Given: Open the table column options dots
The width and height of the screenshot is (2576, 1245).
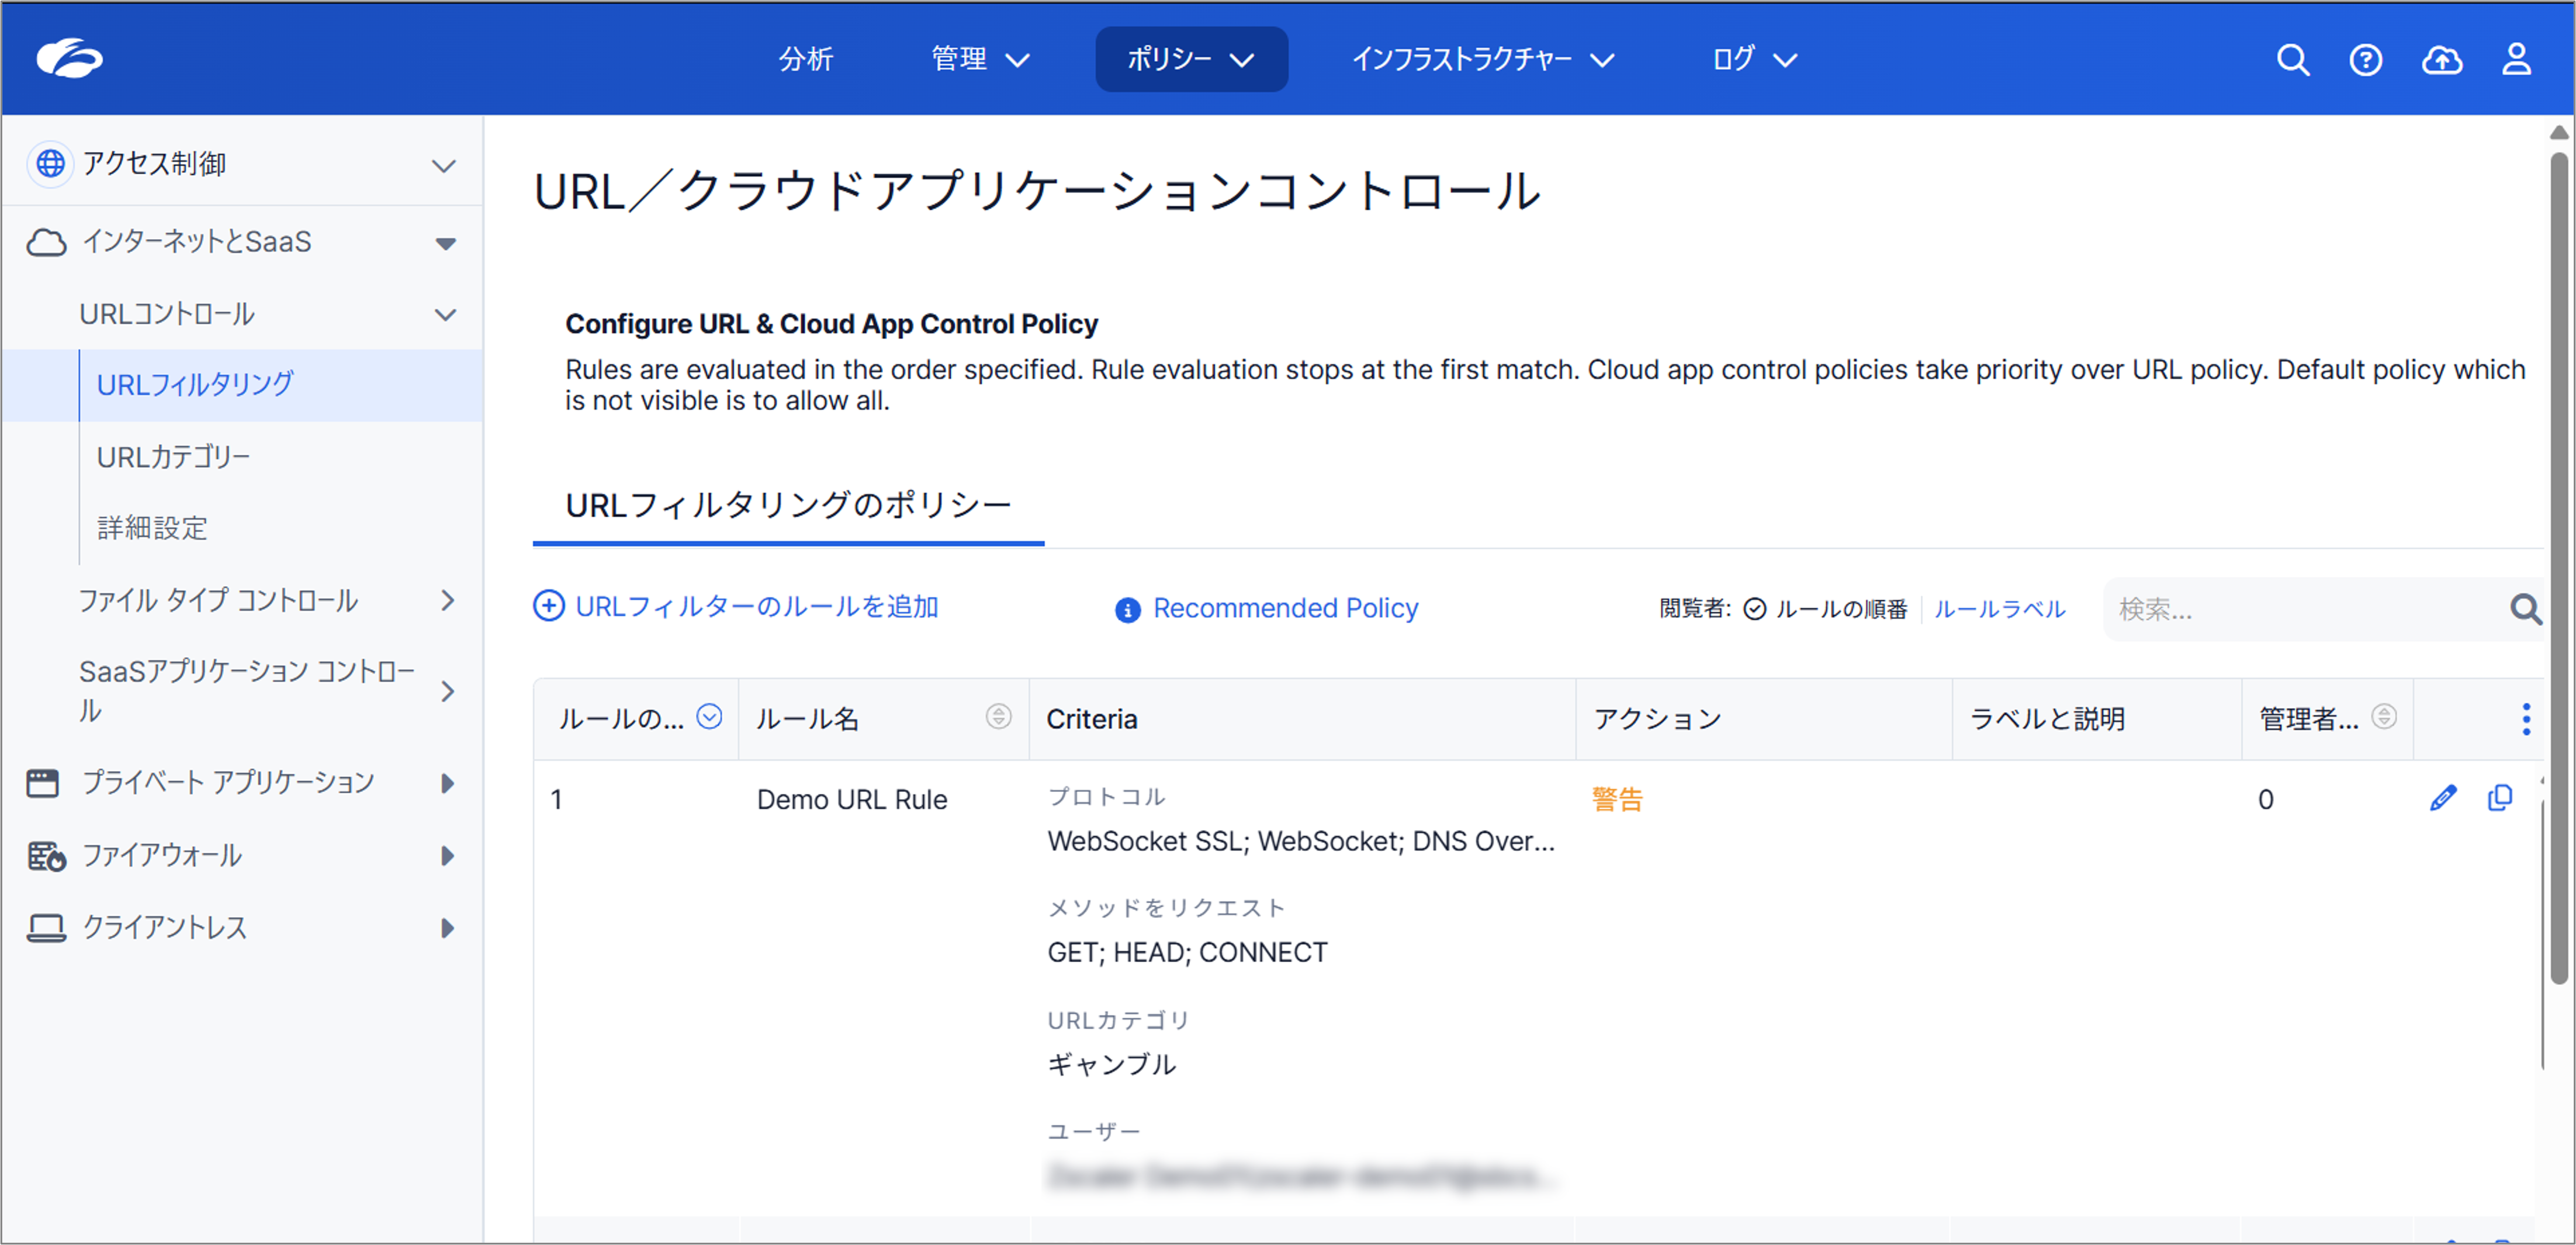Looking at the screenshot, I should coord(2525,719).
